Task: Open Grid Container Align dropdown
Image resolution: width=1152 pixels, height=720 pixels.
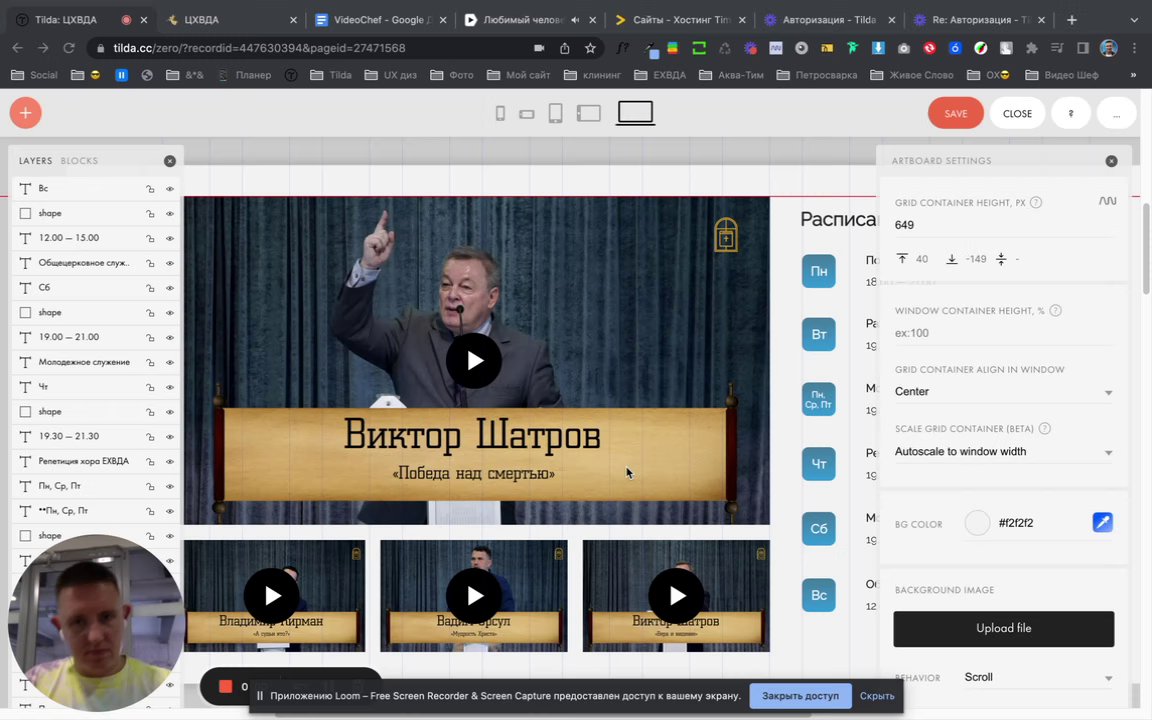Action: [x=1003, y=392]
